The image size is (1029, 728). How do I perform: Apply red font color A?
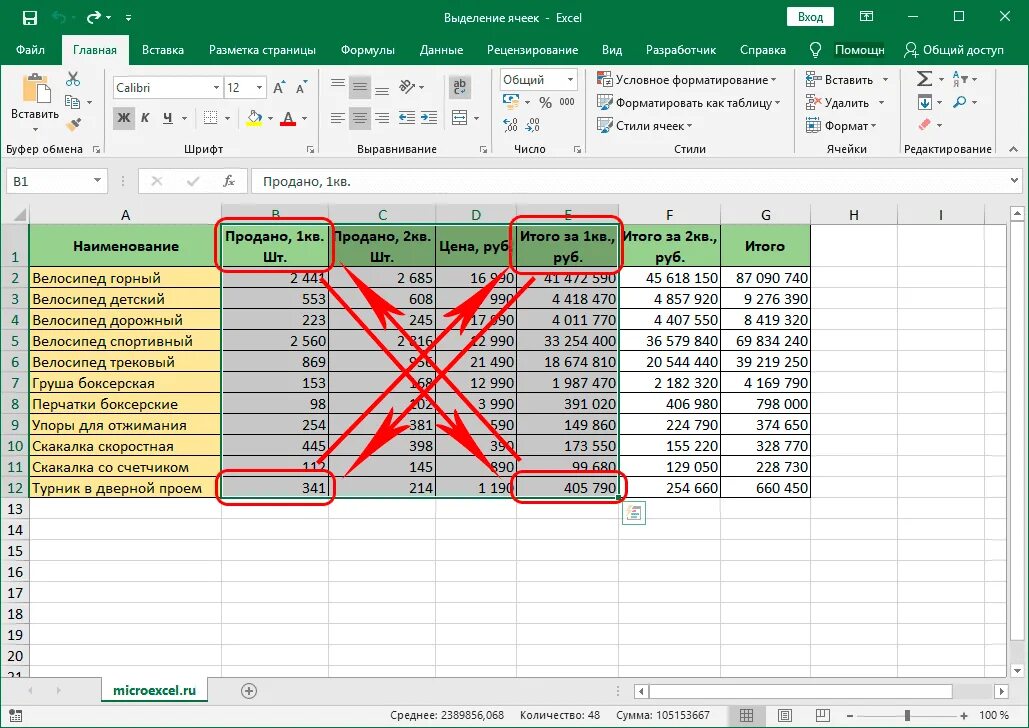287,118
